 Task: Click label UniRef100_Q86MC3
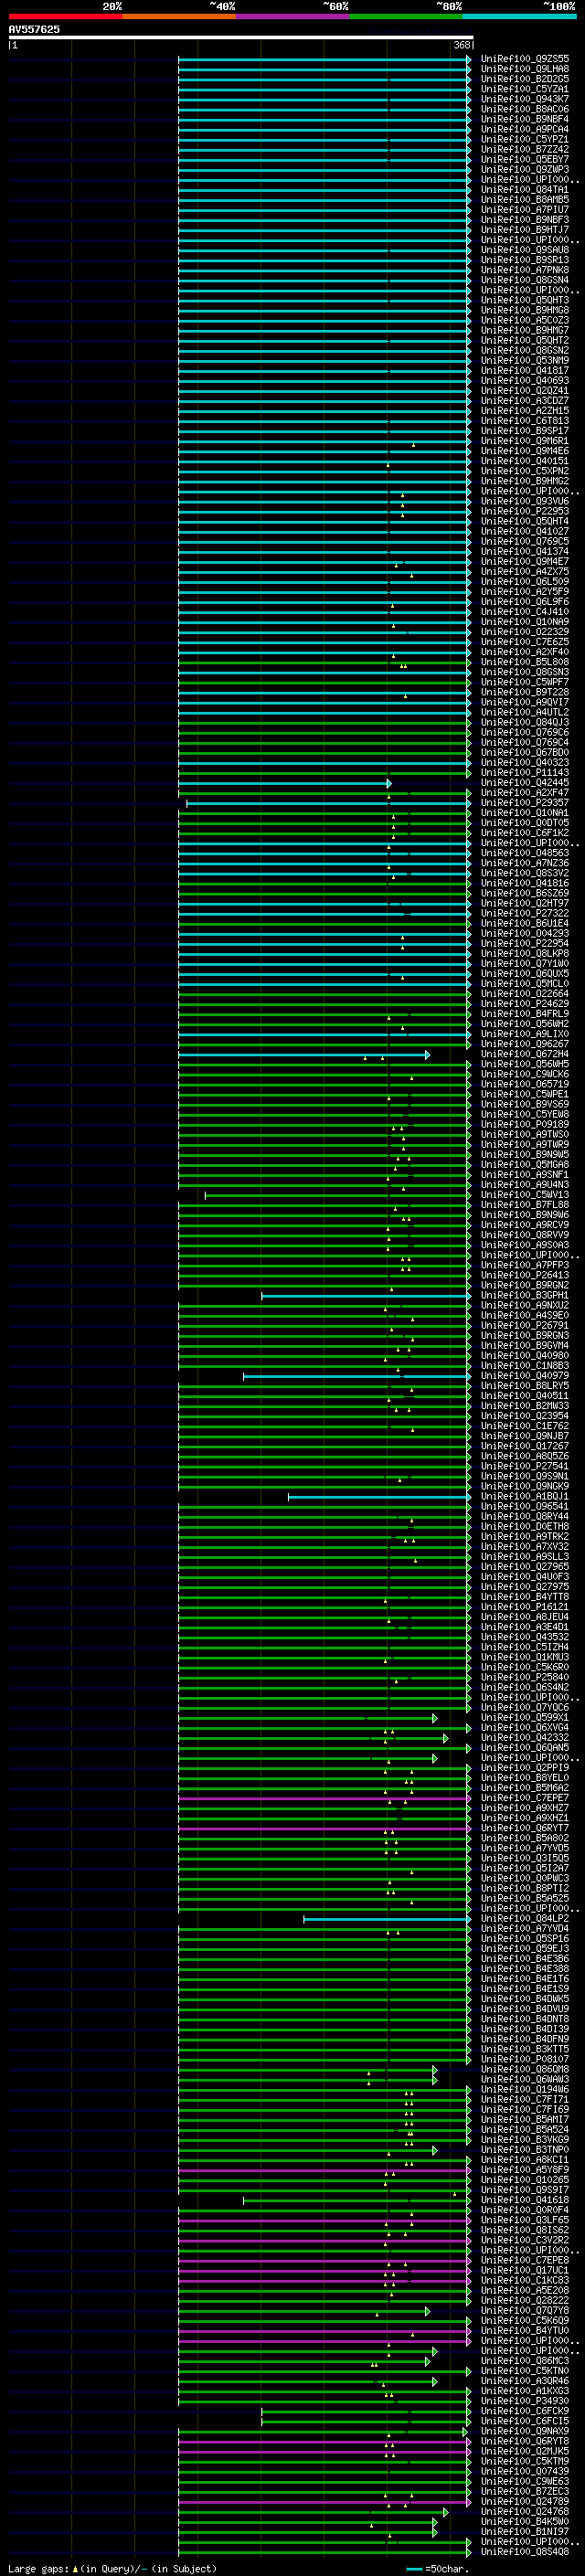(x=525, y=2360)
